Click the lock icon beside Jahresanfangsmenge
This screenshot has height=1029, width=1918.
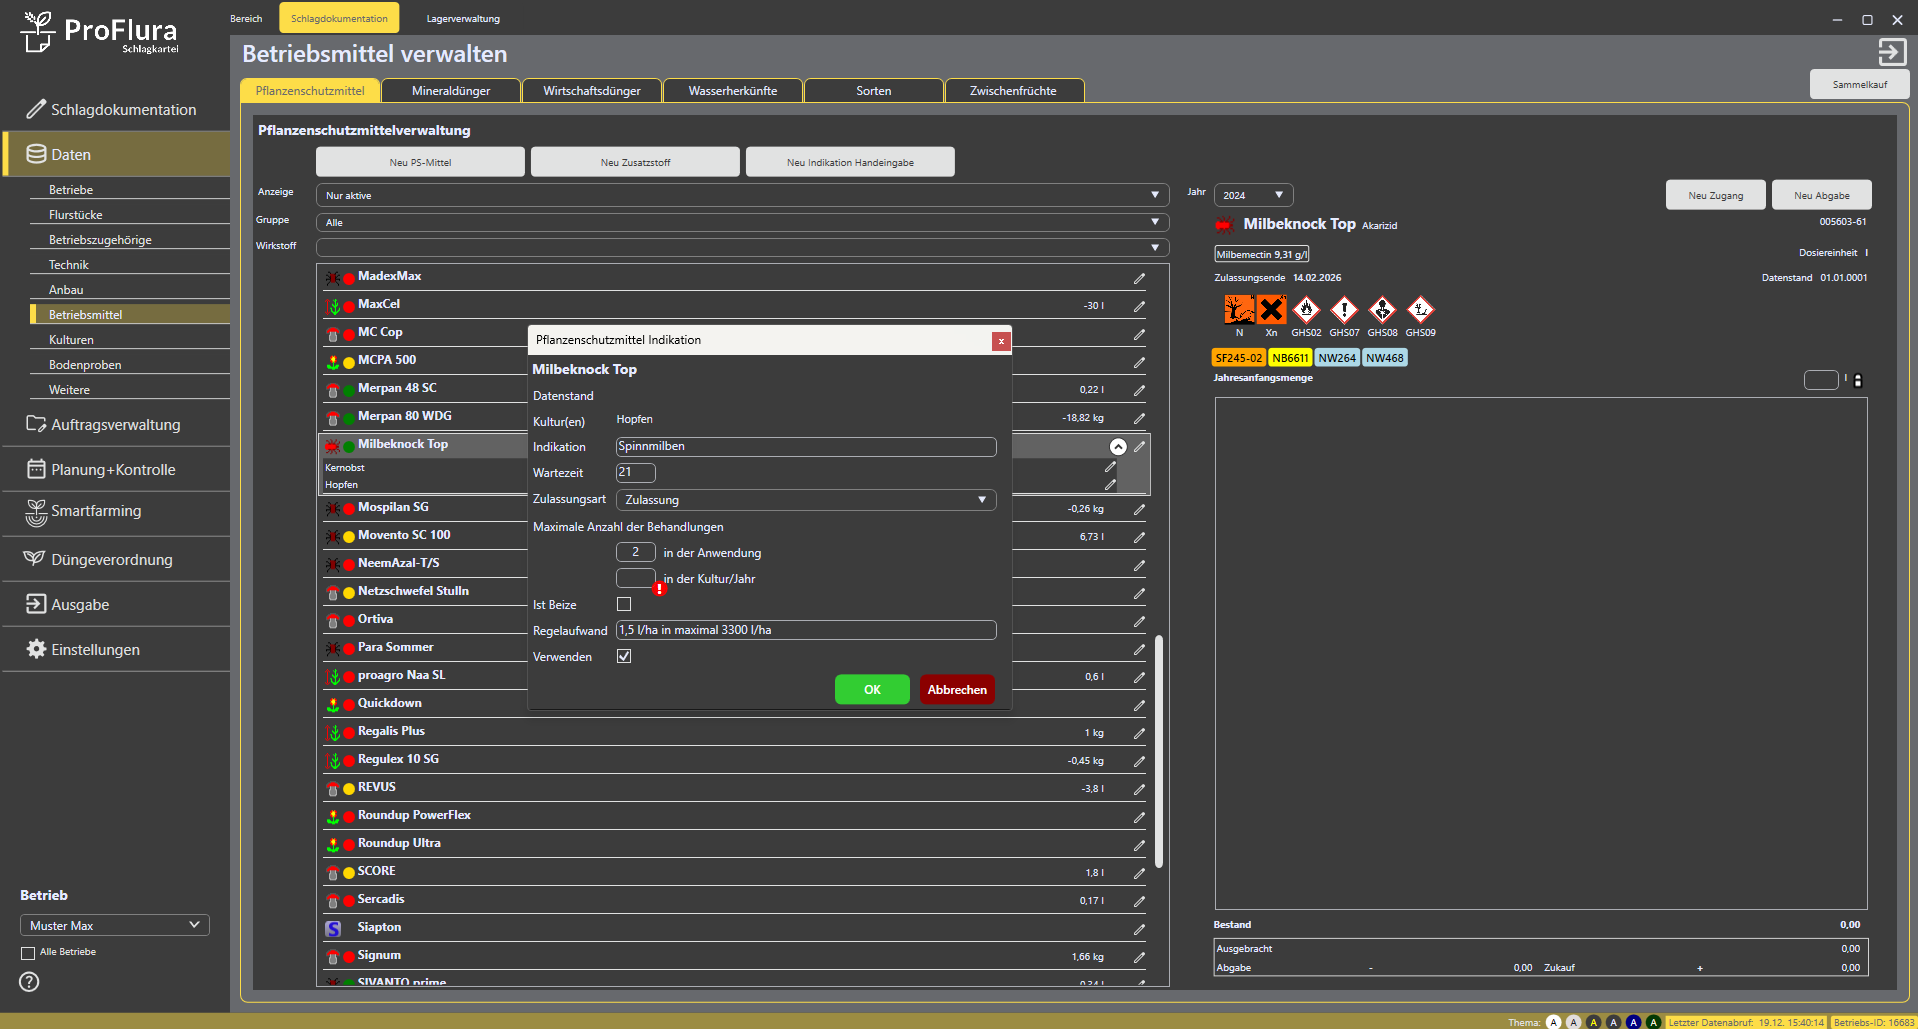coord(1858,381)
